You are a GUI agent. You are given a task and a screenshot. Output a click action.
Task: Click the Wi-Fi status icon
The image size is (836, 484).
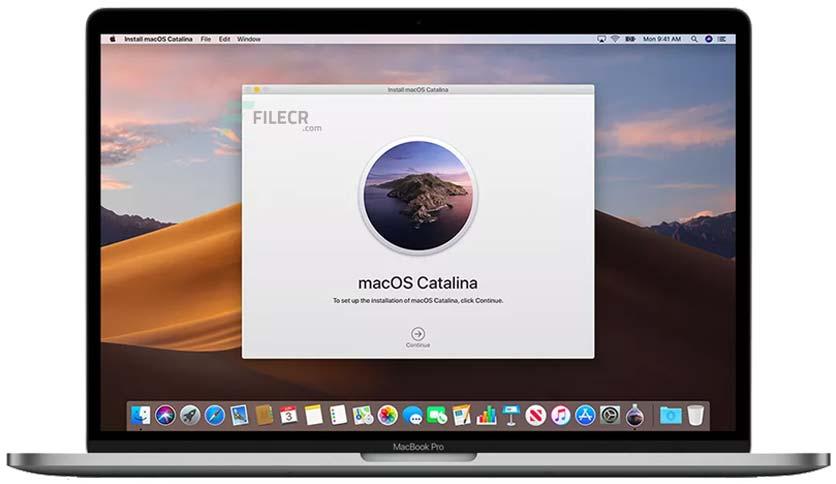coord(615,39)
